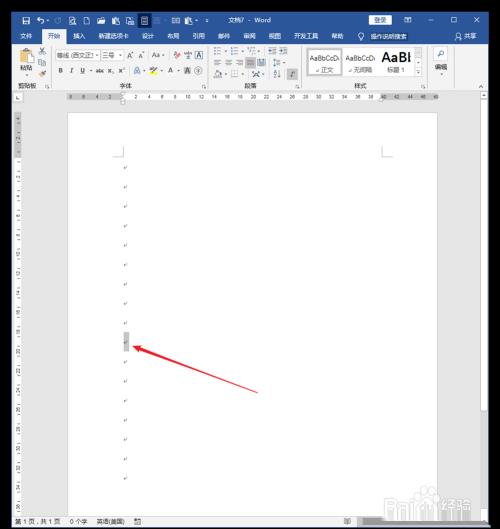500x529 pixels.
Task: Open the paragraph dialog launcher
Action: (297, 87)
